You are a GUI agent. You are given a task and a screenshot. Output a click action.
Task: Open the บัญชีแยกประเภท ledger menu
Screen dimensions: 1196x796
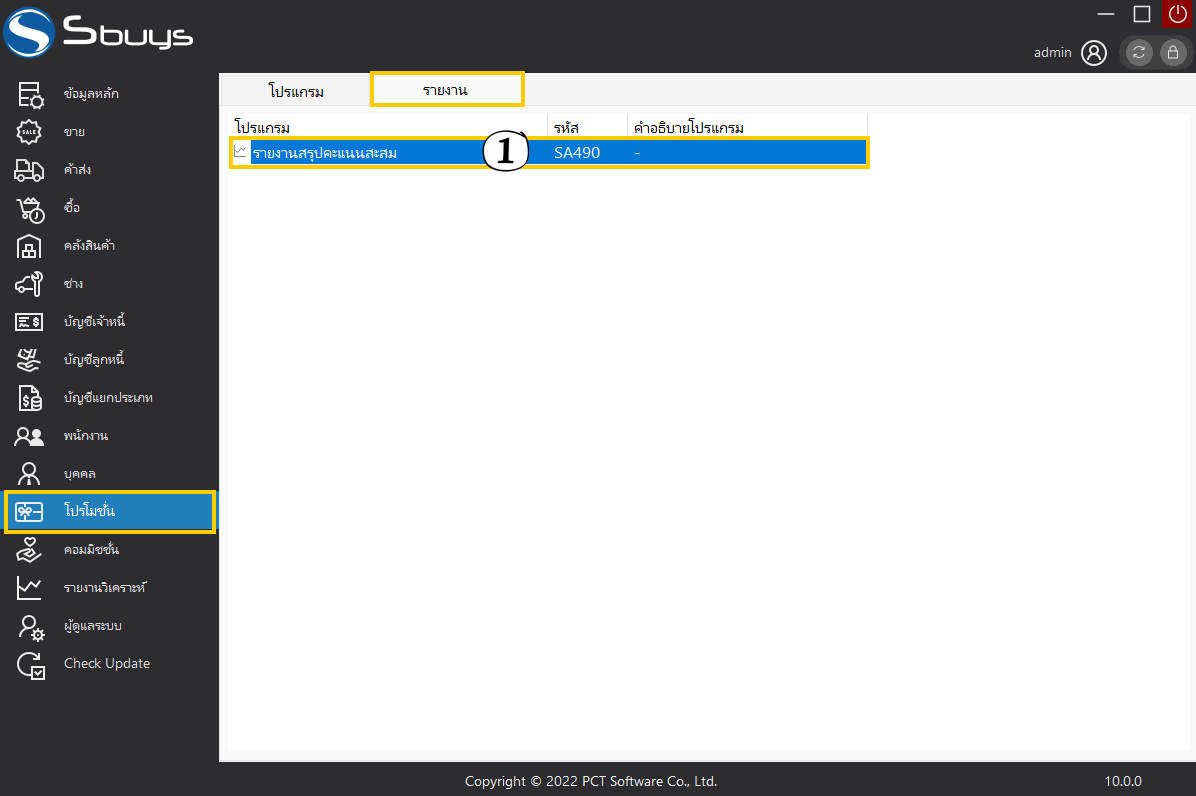point(108,398)
